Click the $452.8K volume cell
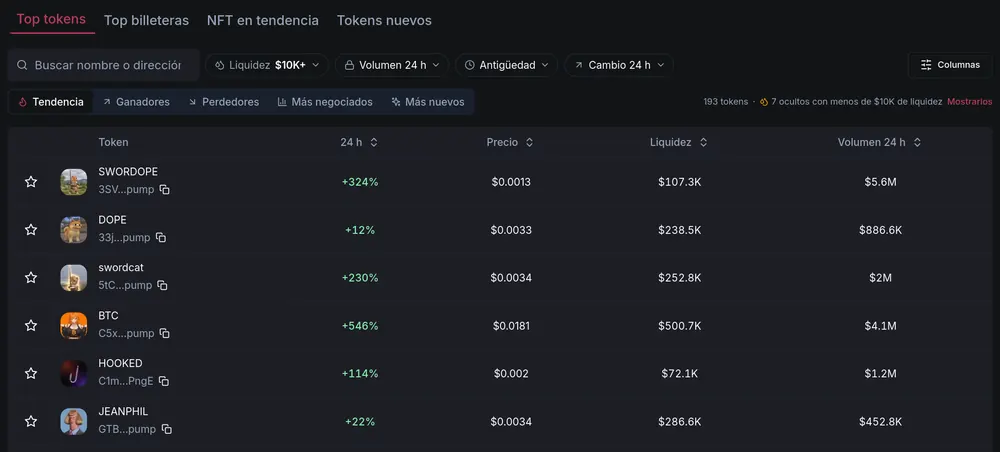Viewport: 1000px width, 452px height. click(x=880, y=421)
